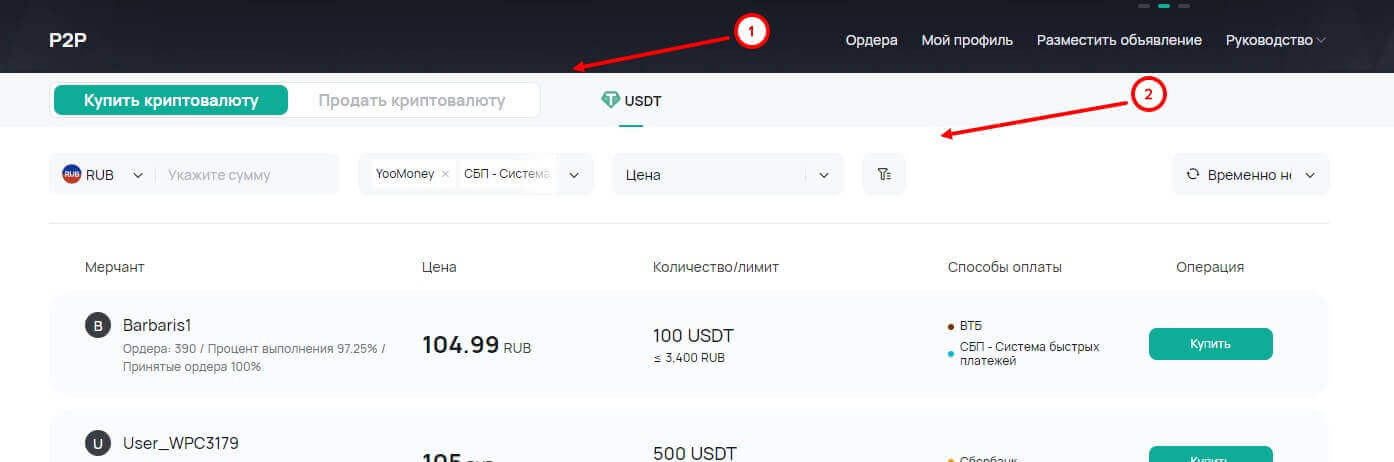Open the Цена sorting dropdown
Screen dimensions: 1394x462
823,174
